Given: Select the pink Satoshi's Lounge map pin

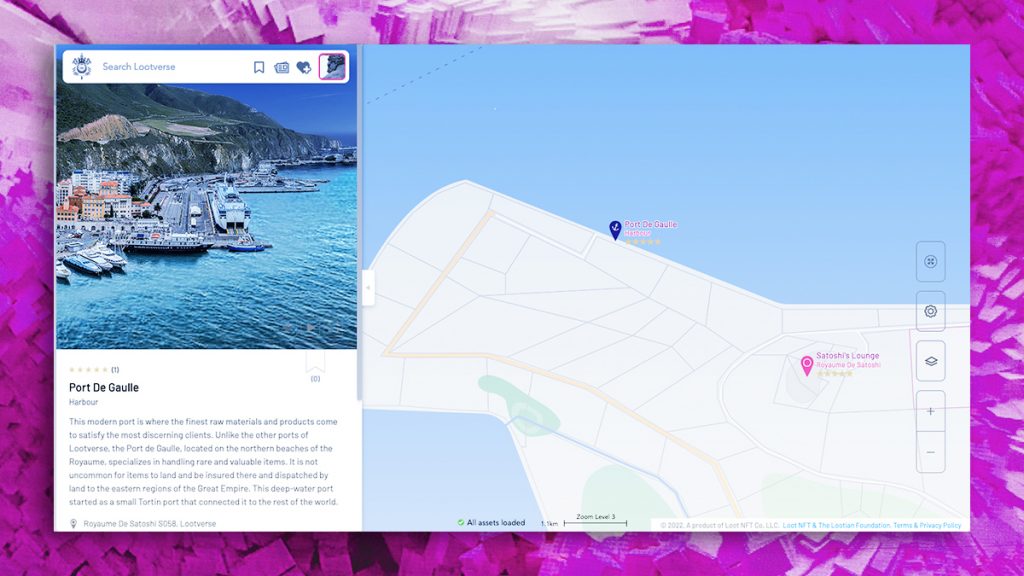Looking at the screenshot, I should pyautogui.click(x=807, y=366).
